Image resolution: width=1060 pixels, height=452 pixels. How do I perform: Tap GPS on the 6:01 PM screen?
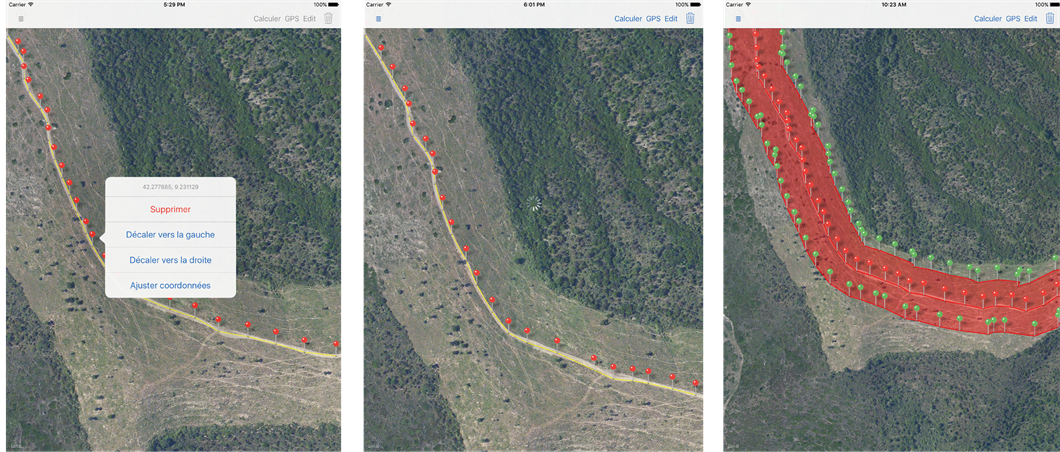653,19
